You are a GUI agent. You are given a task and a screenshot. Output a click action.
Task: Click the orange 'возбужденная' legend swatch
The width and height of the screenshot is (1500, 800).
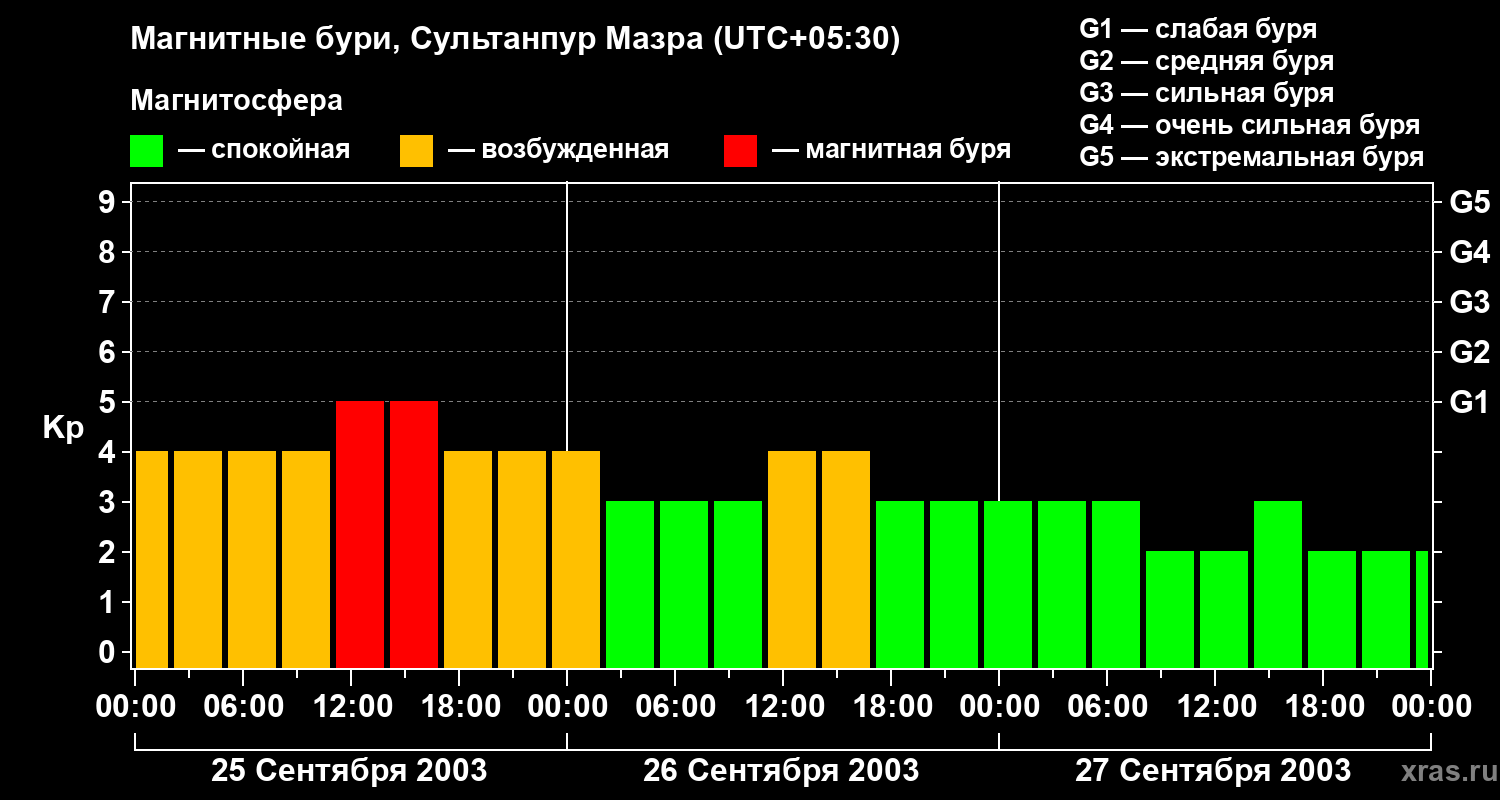[416, 151]
